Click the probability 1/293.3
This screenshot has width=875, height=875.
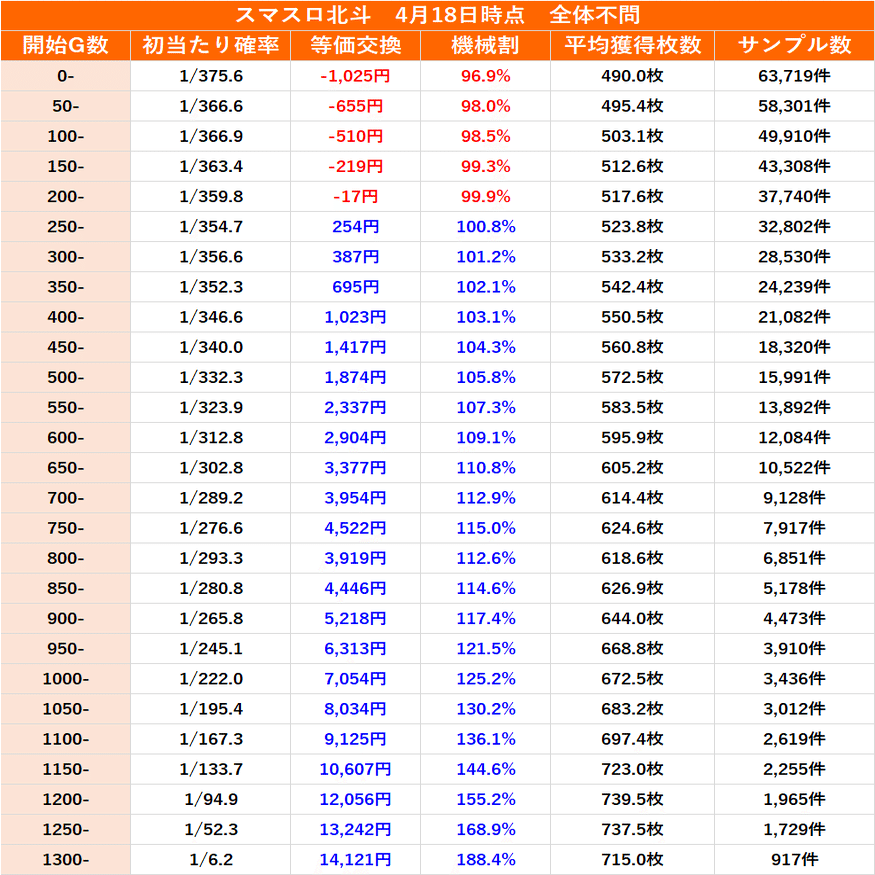pyautogui.click(x=211, y=558)
